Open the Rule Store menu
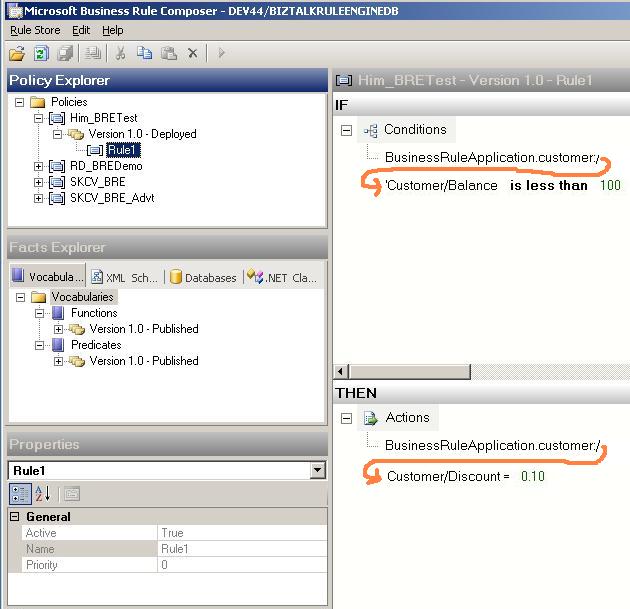This screenshot has height=609, width=630. [x=35, y=30]
